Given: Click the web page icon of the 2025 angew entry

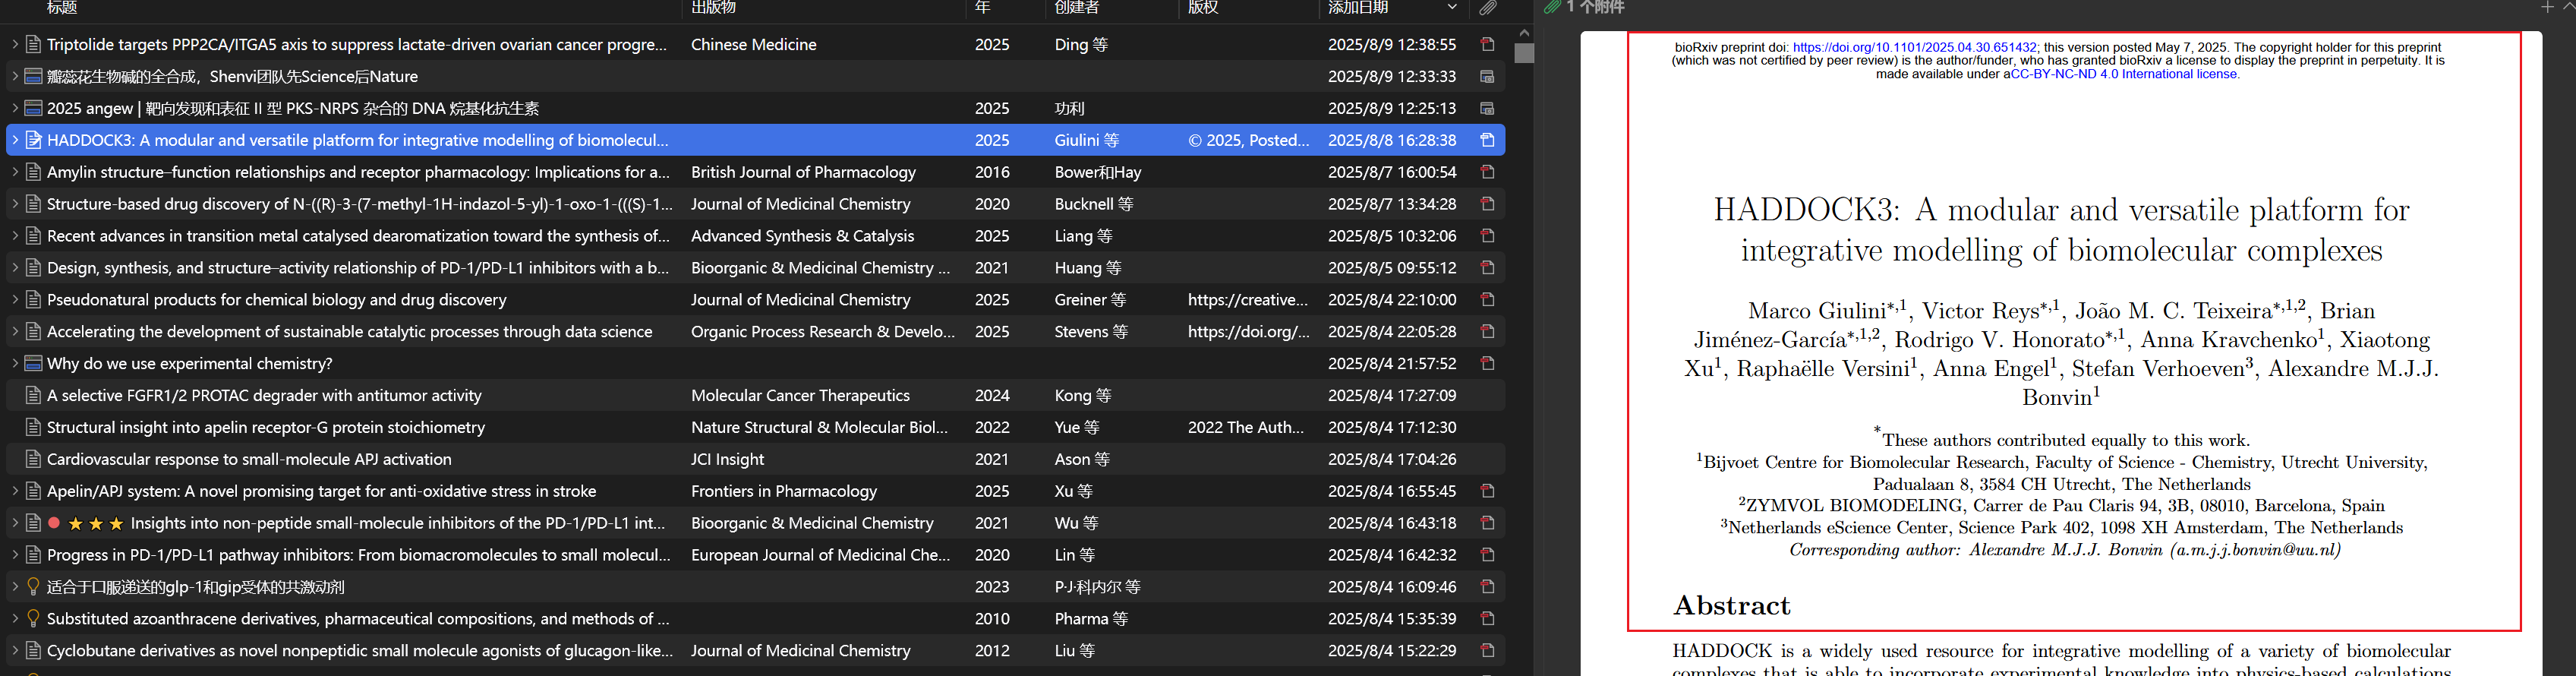Looking at the screenshot, I should 33,108.
